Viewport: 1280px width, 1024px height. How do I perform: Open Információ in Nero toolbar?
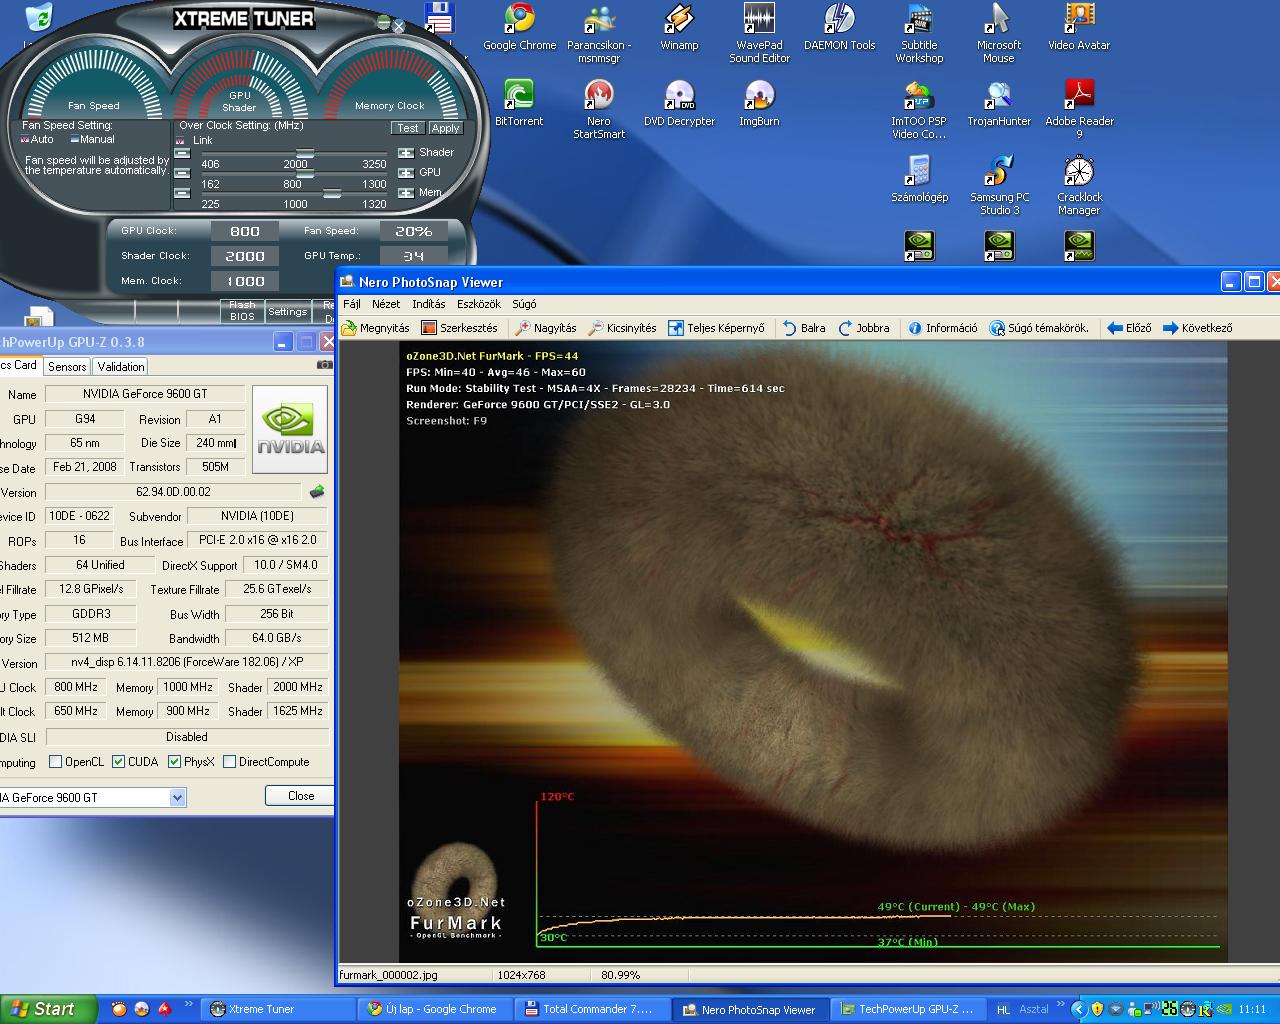pyautogui.click(x=943, y=328)
